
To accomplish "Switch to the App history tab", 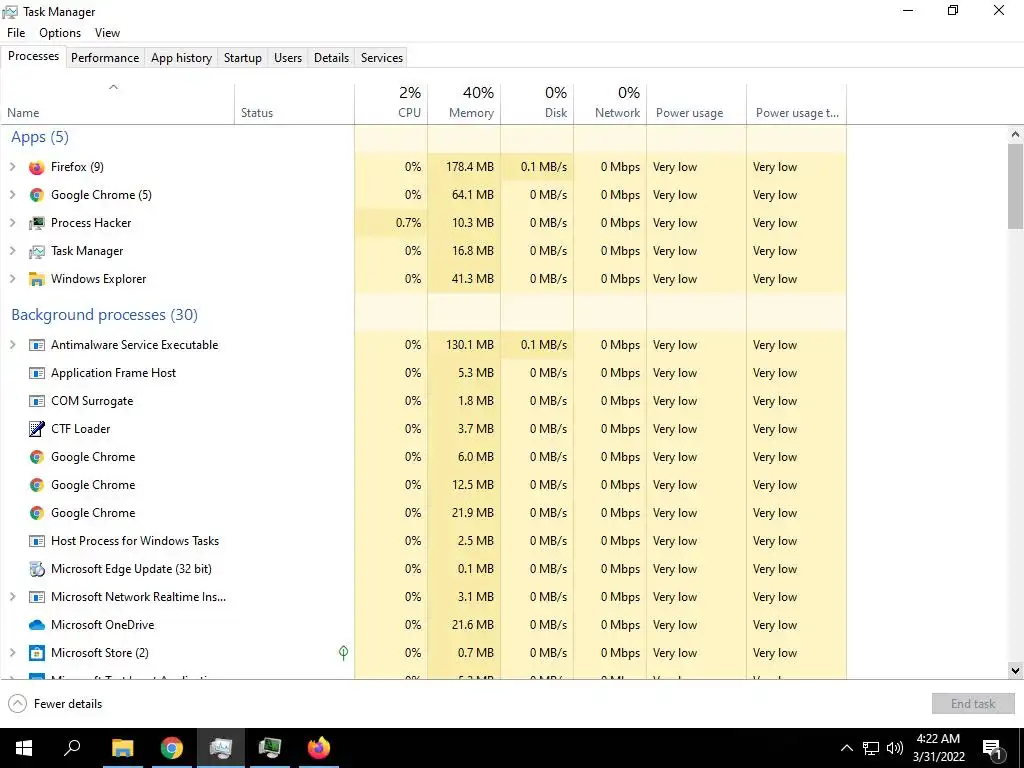I will pyautogui.click(x=182, y=57).
